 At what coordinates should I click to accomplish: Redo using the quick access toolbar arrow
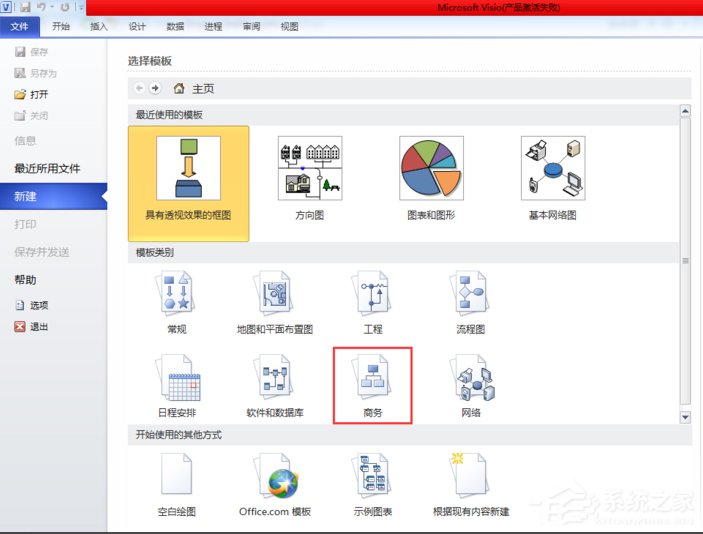[x=65, y=7]
